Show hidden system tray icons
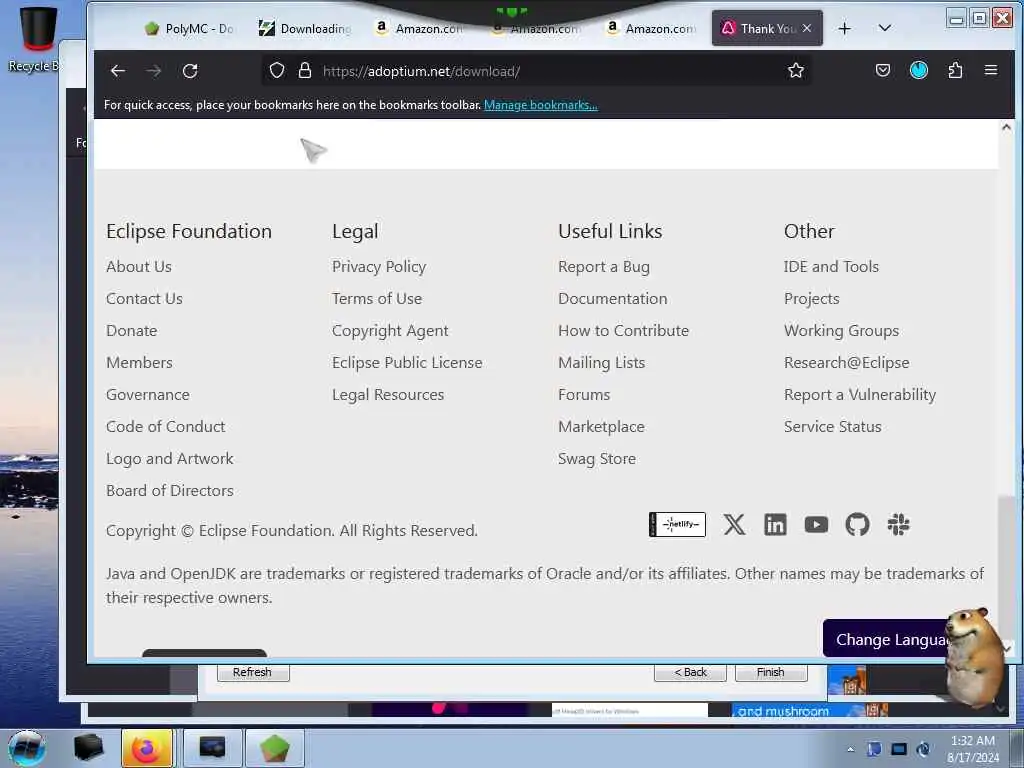Image resolution: width=1024 pixels, height=768 pixels. [850, 749]
